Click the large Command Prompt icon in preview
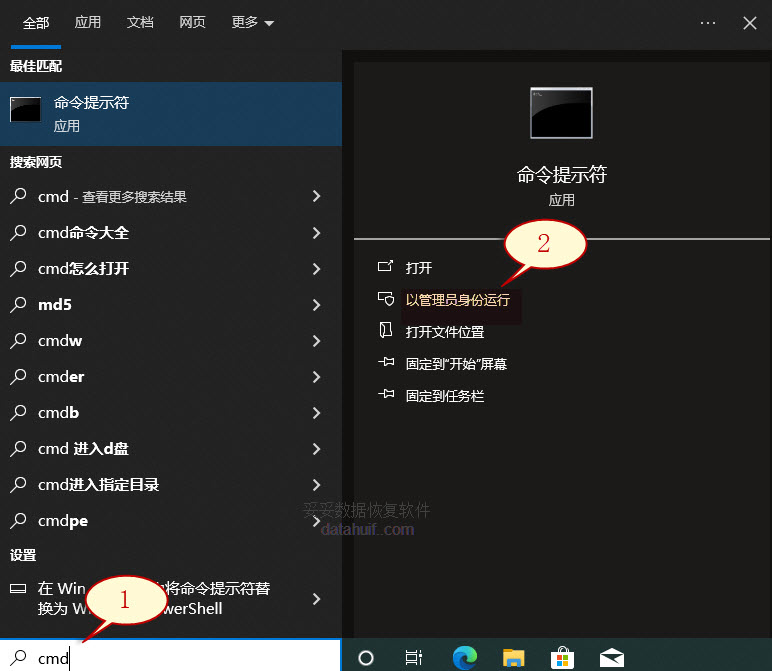The width and height of the screenshot is (772, 671). click(561, 113)
